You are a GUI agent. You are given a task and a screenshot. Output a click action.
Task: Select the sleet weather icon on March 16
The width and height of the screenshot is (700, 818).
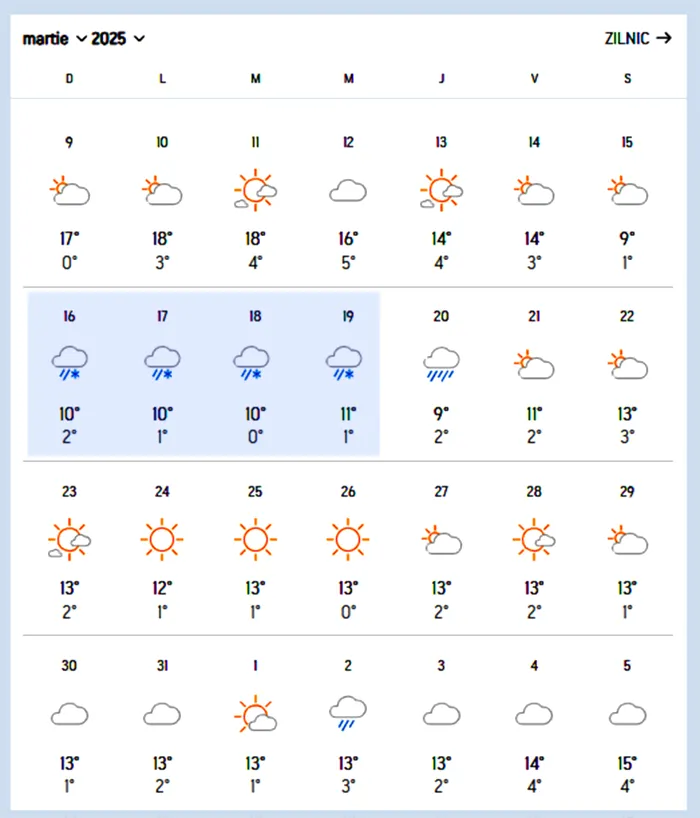coord(69,365)
